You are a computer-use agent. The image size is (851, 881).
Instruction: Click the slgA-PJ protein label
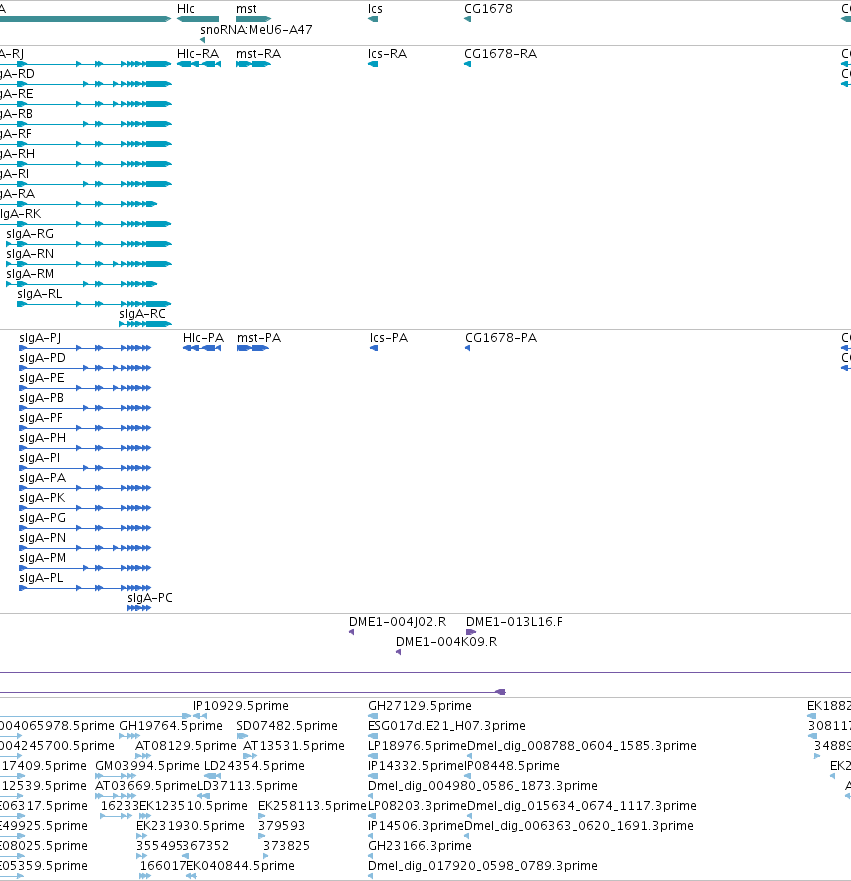click(x=40, y=338)
